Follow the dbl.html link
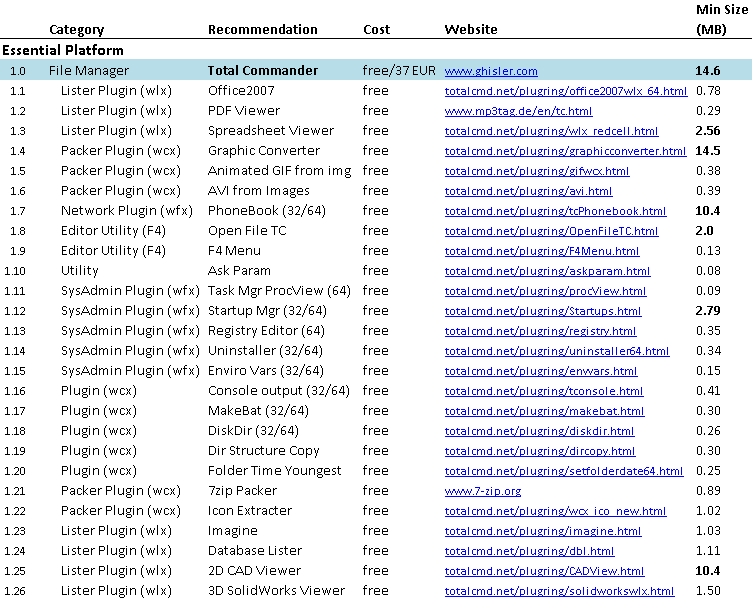Screen dimensions: 752x602 tap(529, 551)
